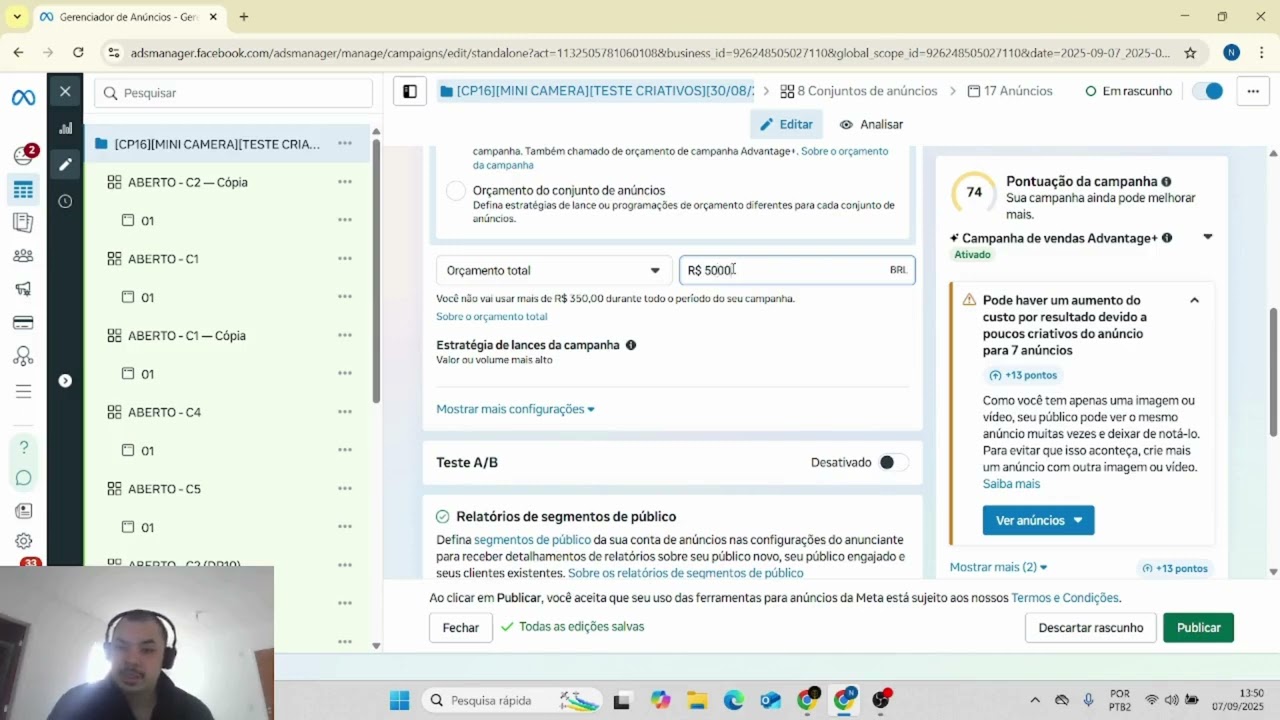Select the pencil edit icon in dark sidebar

tap(65, 164)
